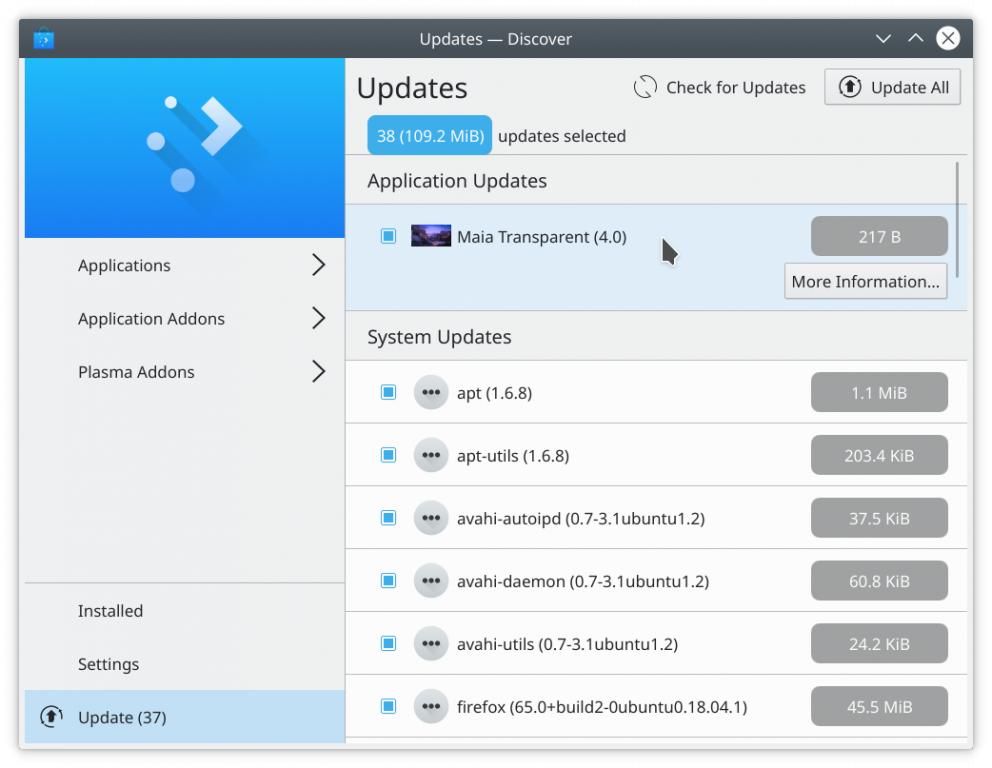Screen dimensions: 992x768
Task: Uncheck the Maia Transparent update checkbox
Action: tap(388, 236)
